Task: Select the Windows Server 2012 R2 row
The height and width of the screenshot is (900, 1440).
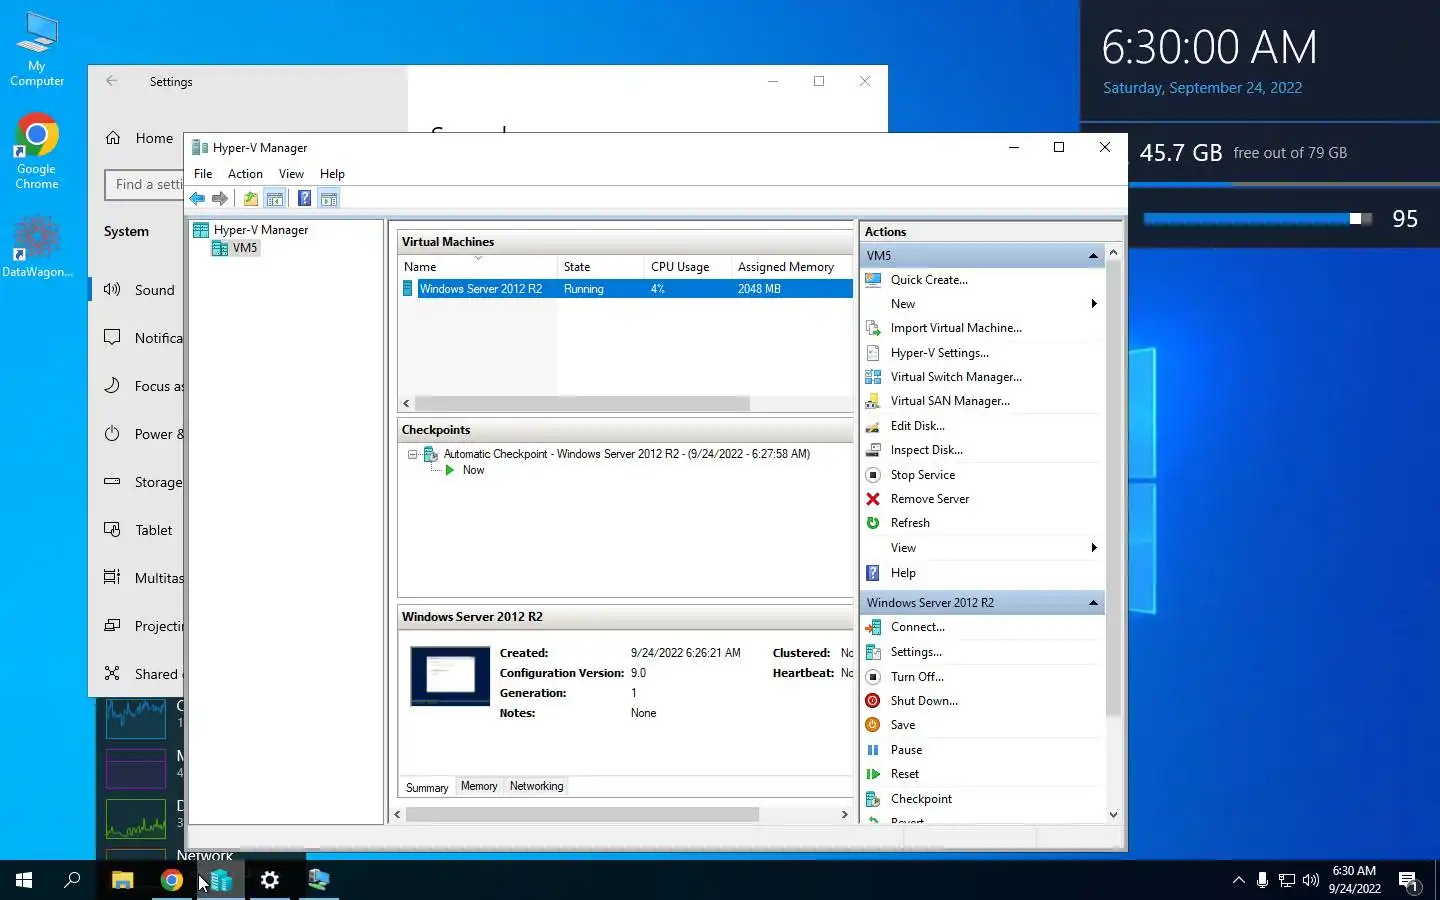Action: point(626,289)
